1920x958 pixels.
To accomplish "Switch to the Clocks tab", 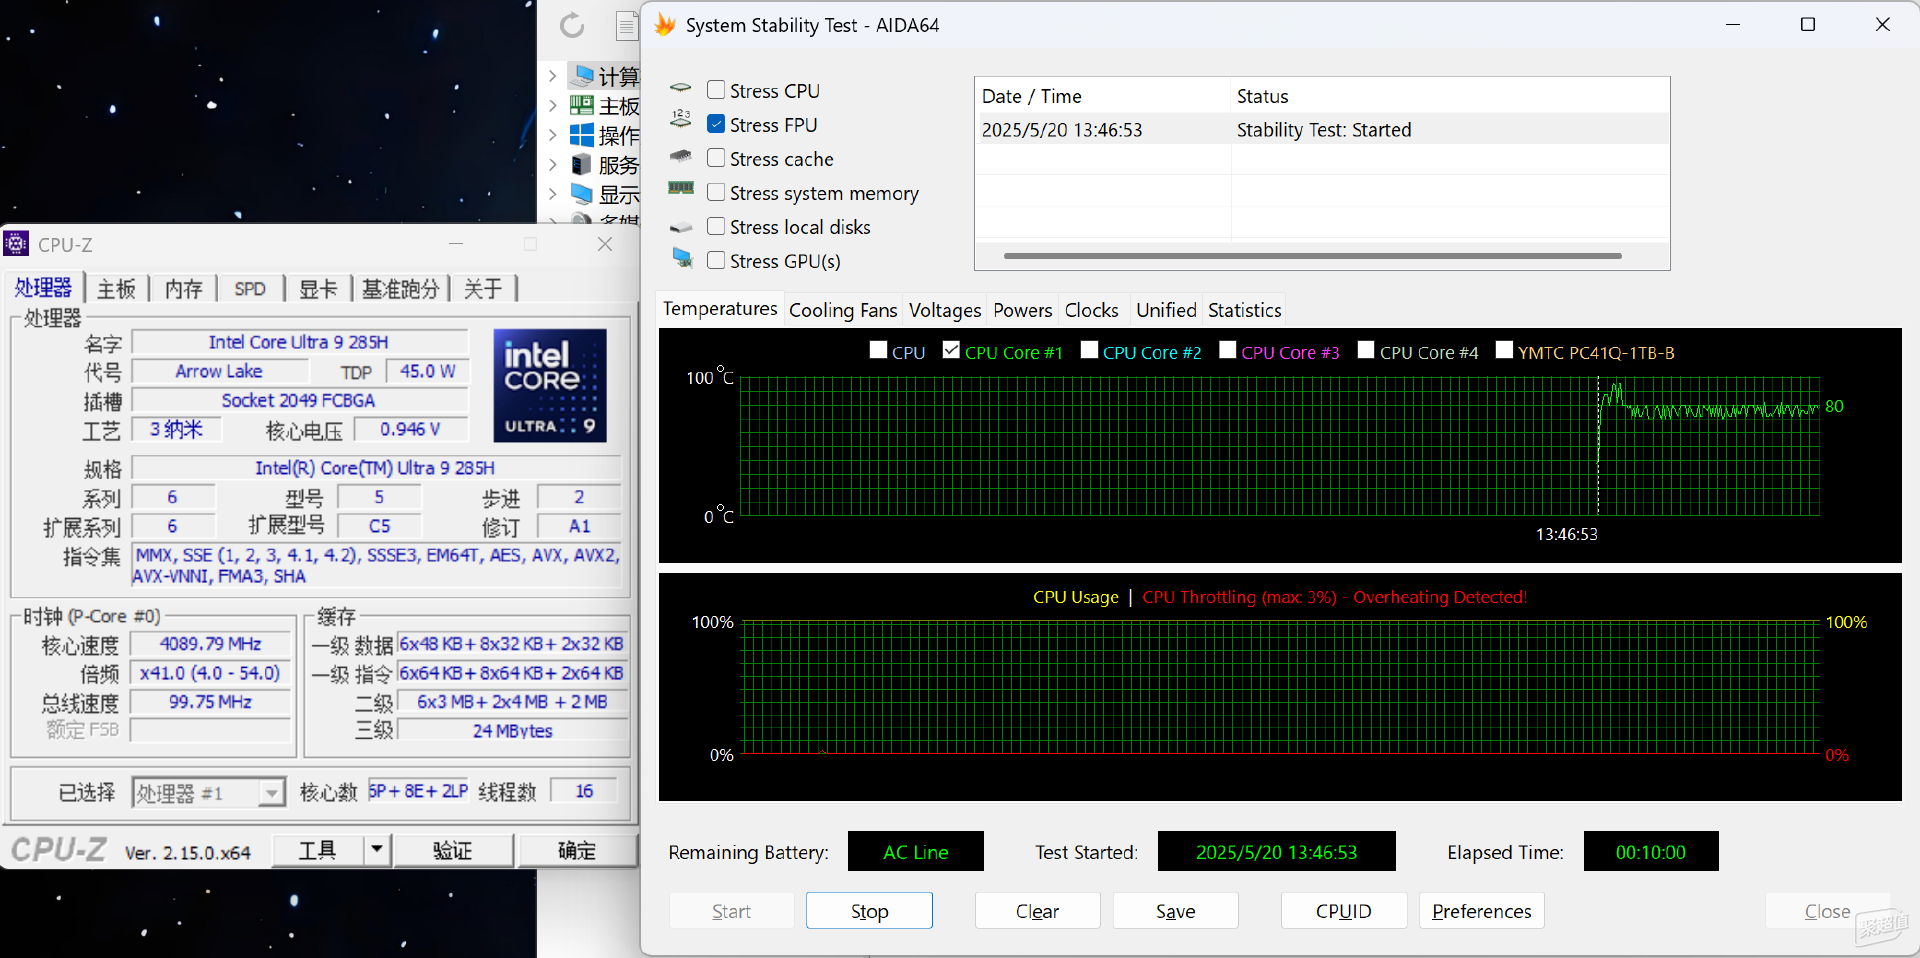I will pos(1092,310).
